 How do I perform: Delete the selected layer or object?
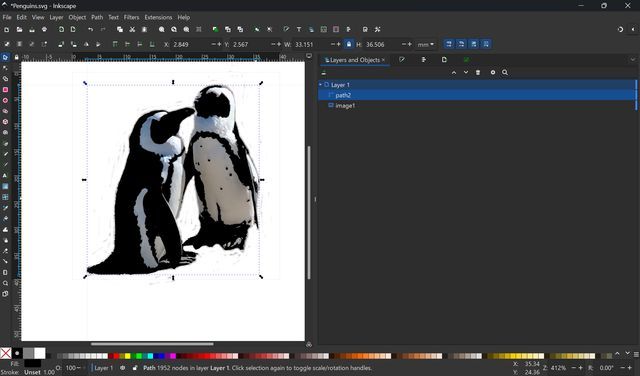[478, 72]
